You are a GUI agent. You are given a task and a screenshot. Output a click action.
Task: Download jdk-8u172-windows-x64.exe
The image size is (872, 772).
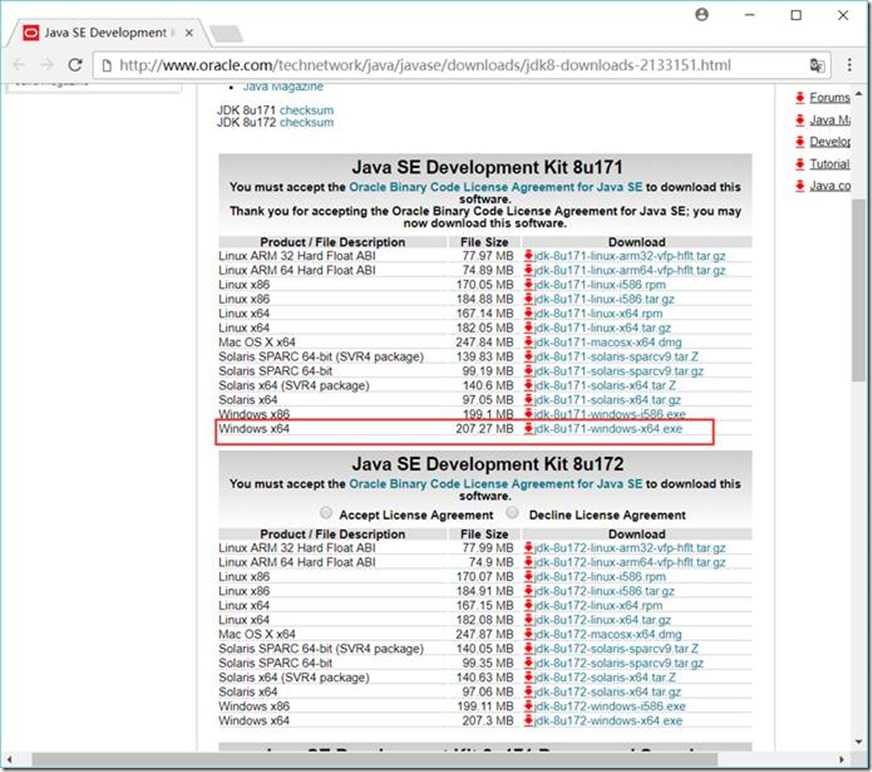click(x=608, y=721)
